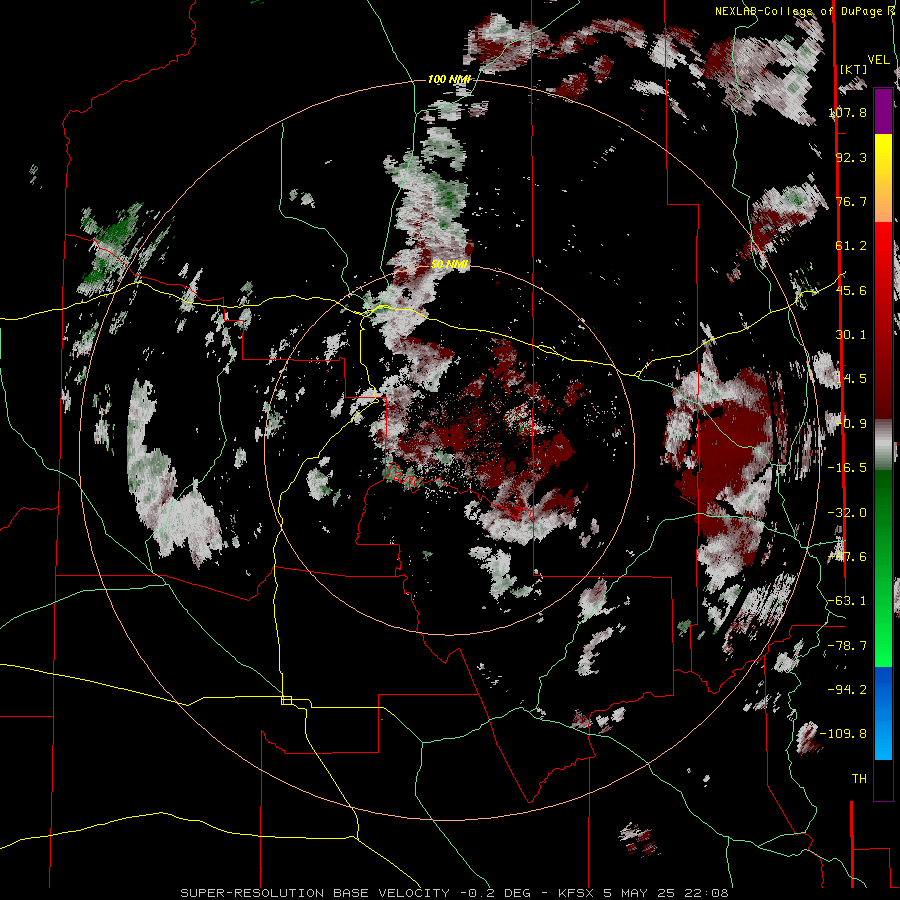Click the purple segment of the velocity color bar
Viewport: 900px width, 900px height.
coord(883,111)
